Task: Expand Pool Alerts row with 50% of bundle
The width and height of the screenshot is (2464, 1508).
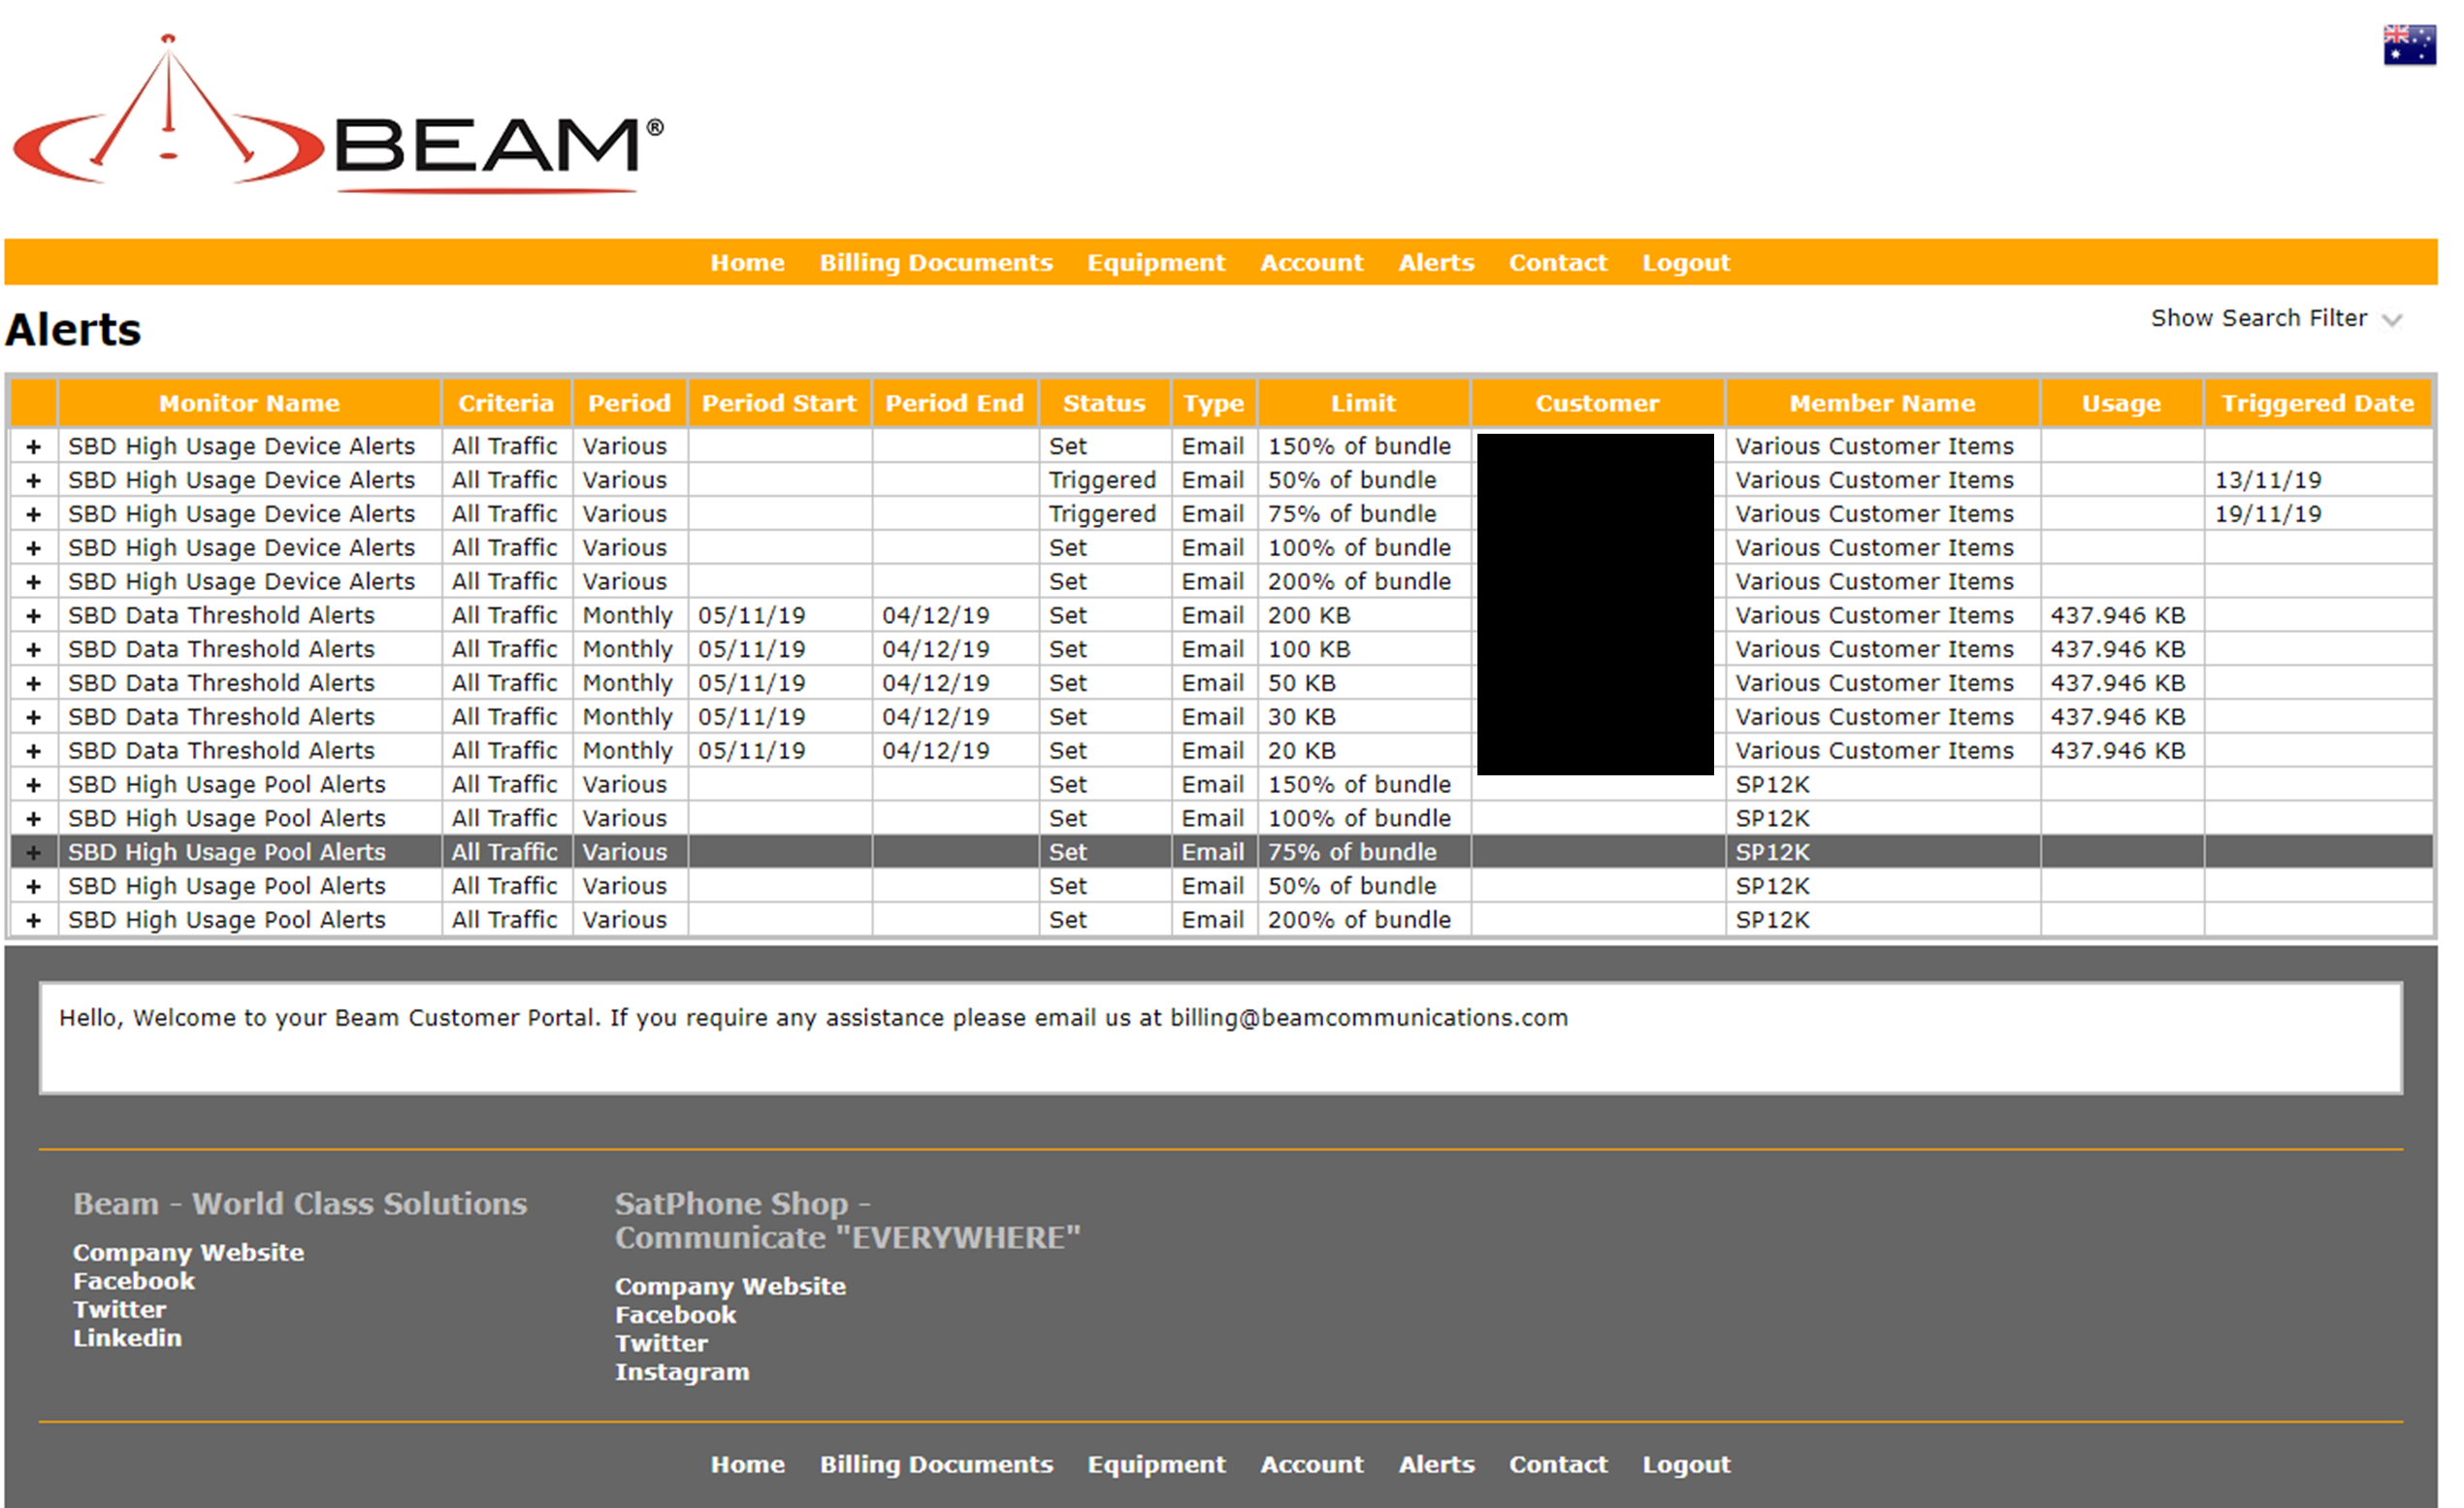Action: [33, 887]
